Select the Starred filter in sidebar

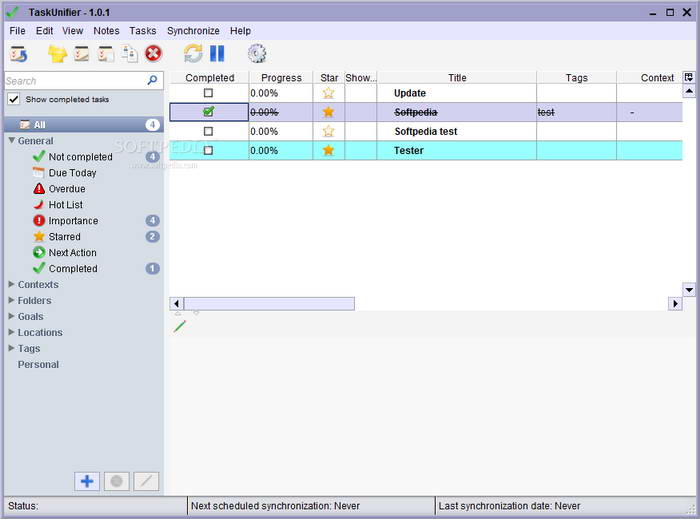click(x=64, y=237)
